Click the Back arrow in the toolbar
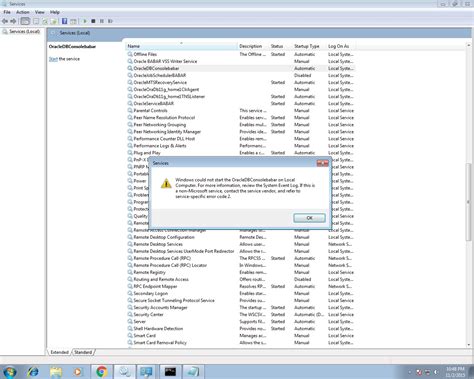The width and height of the screenshot is (474, 379). click(x=5, y=21)
